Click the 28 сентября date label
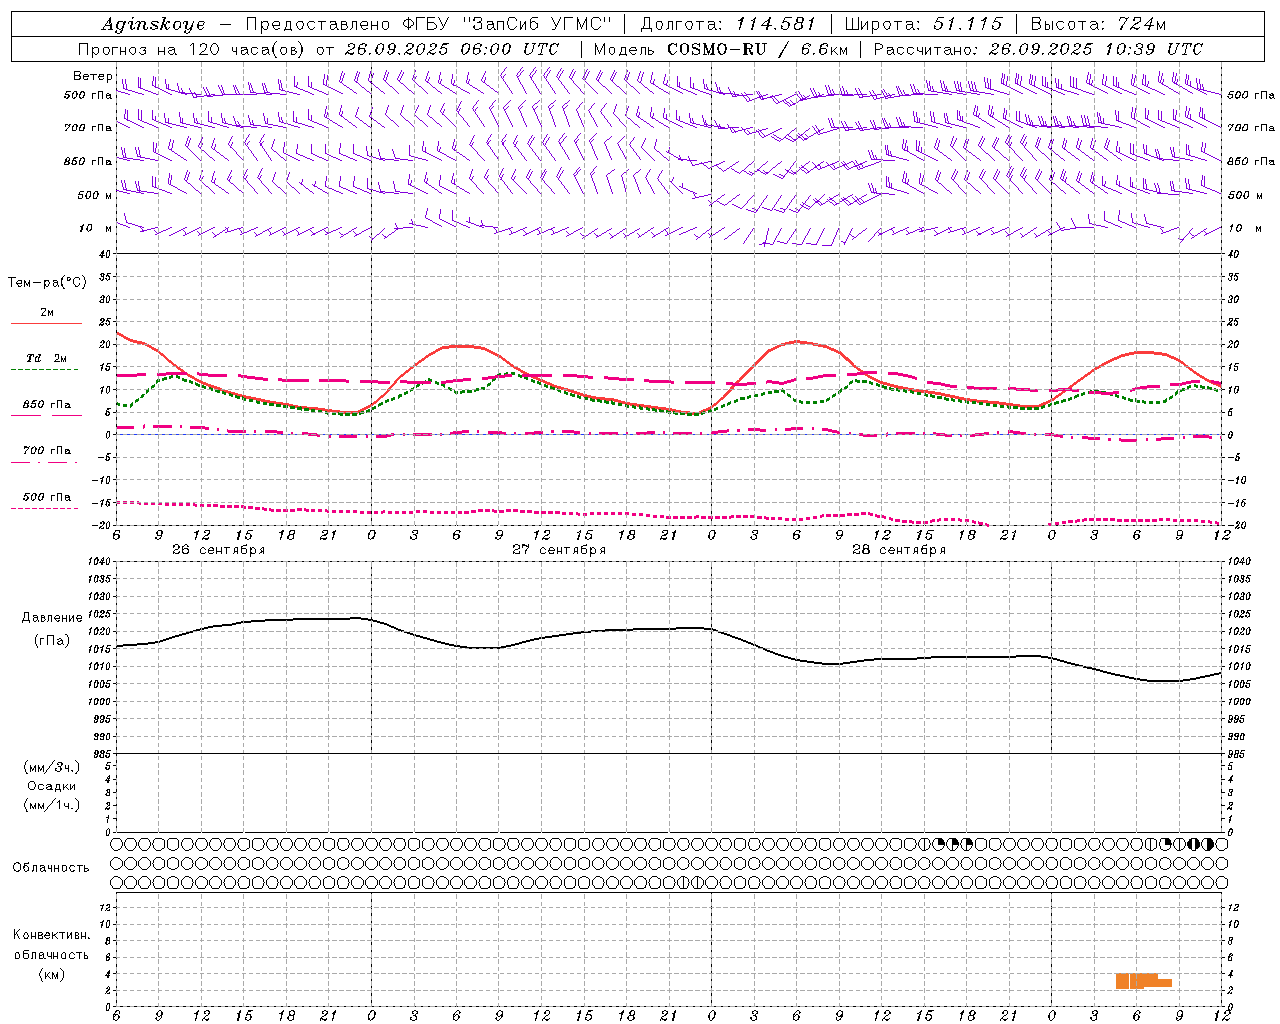The height and width of the screenshot is (1024, 1280). [898, 550]
